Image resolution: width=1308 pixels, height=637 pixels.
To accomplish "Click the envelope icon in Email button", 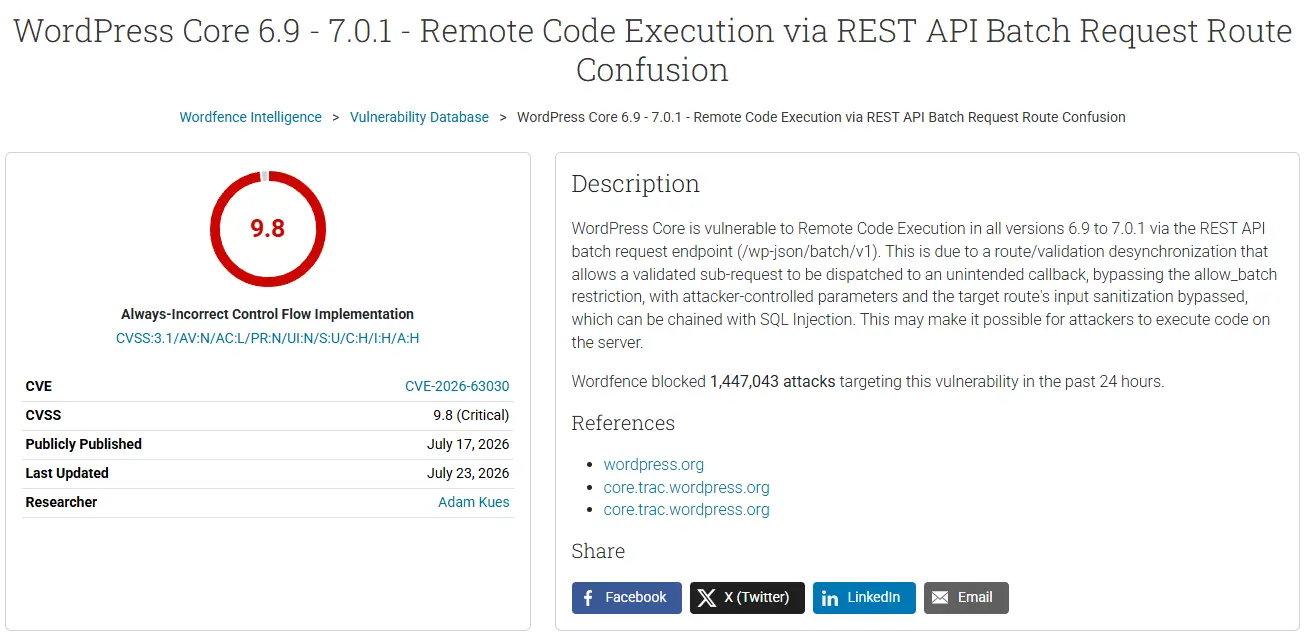I will (940, 598).
